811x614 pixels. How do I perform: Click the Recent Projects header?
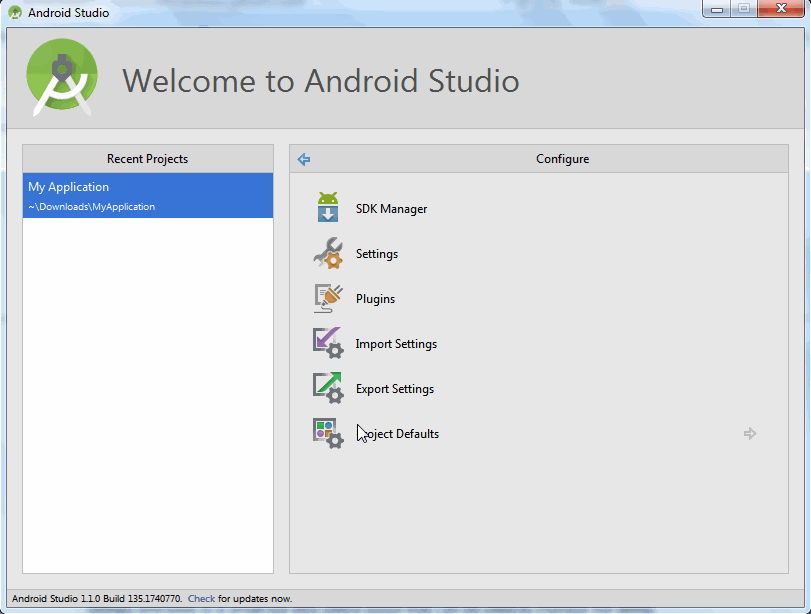(147, 159)
